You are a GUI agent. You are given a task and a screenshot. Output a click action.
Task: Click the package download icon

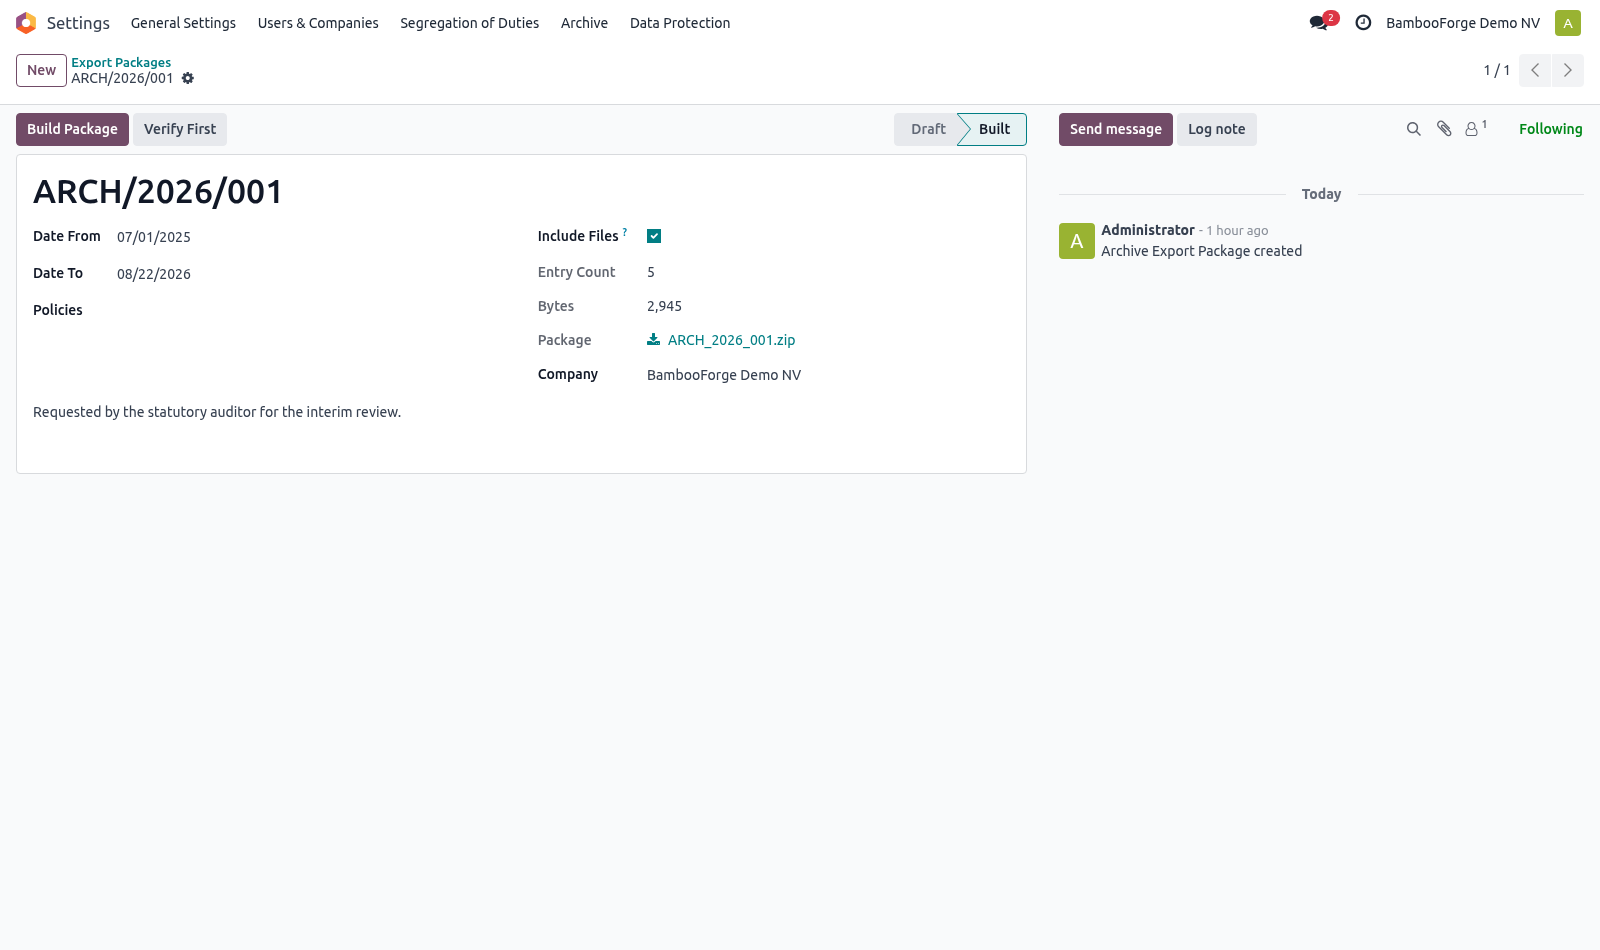pyautogui.click(x=653, y=340)
